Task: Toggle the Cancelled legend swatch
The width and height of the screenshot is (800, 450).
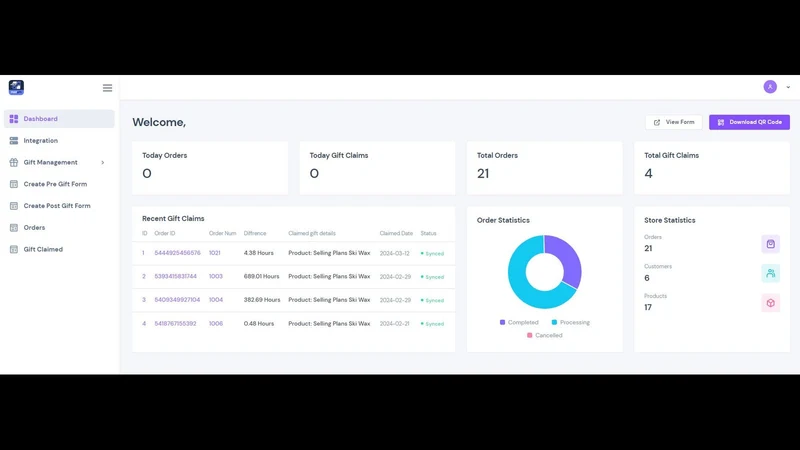Action: pos(530,335)
